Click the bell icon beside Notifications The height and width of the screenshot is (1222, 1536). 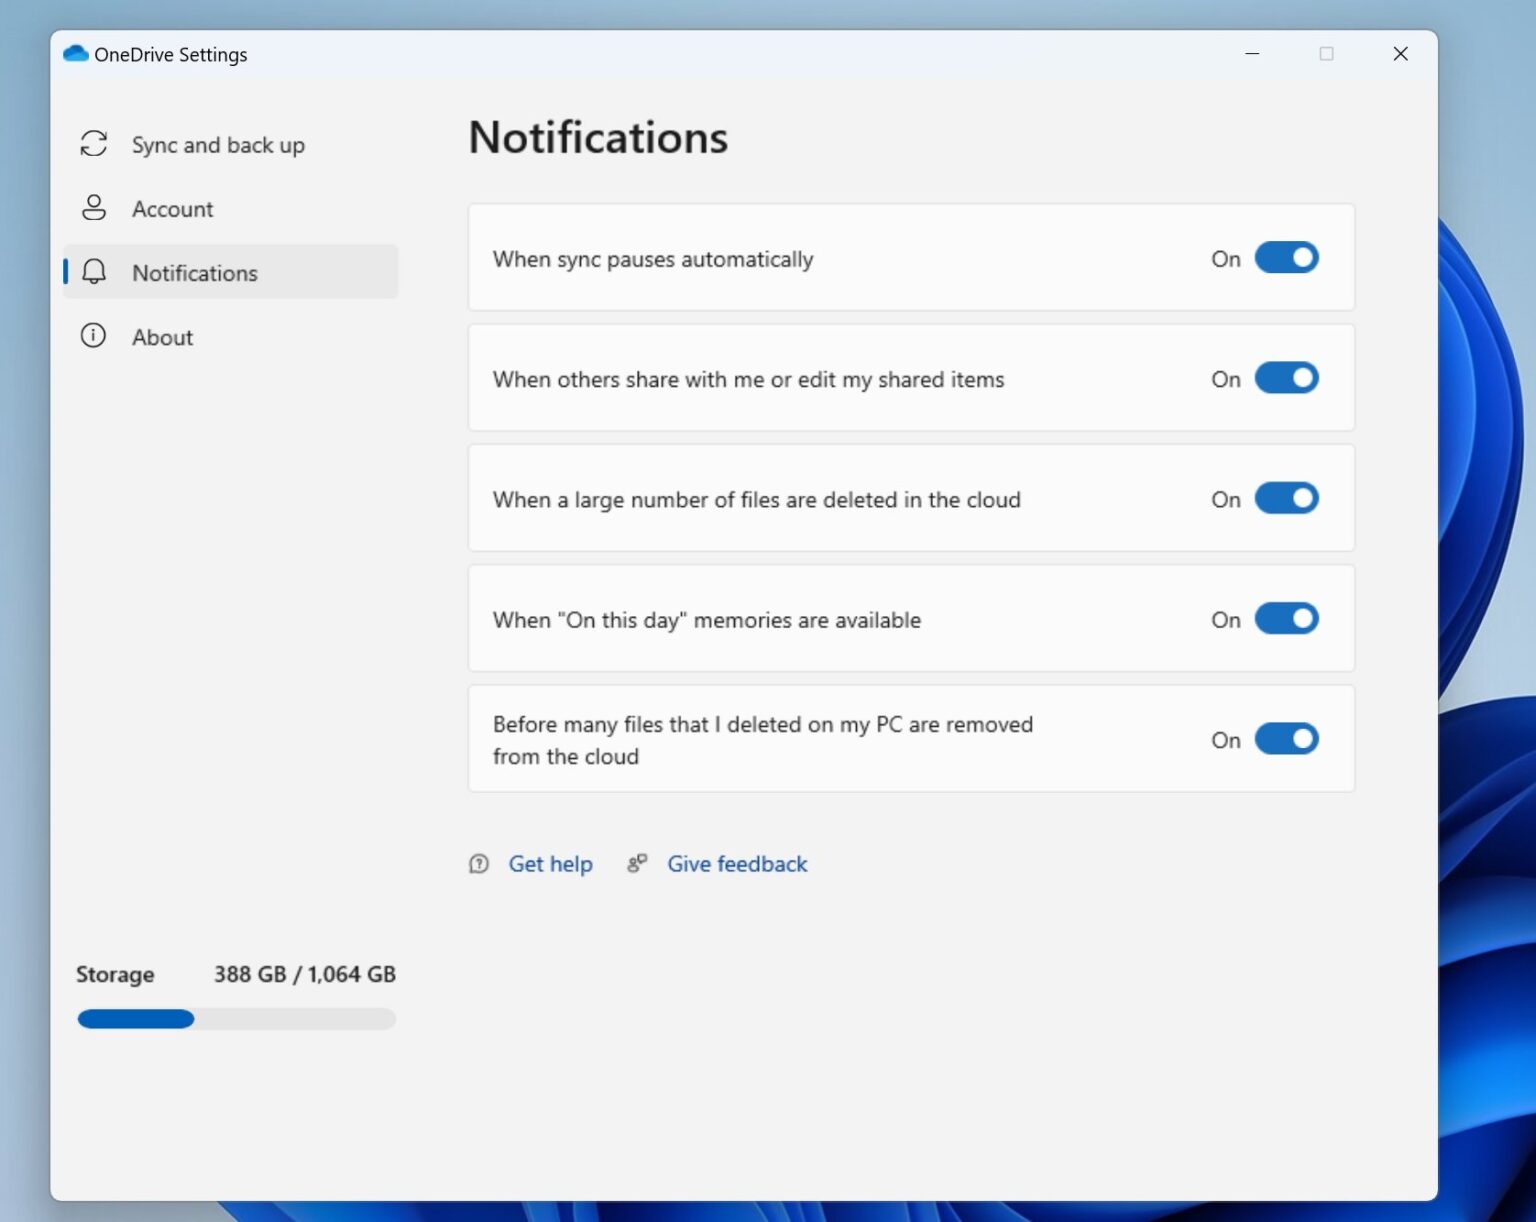tap(93, 272)
